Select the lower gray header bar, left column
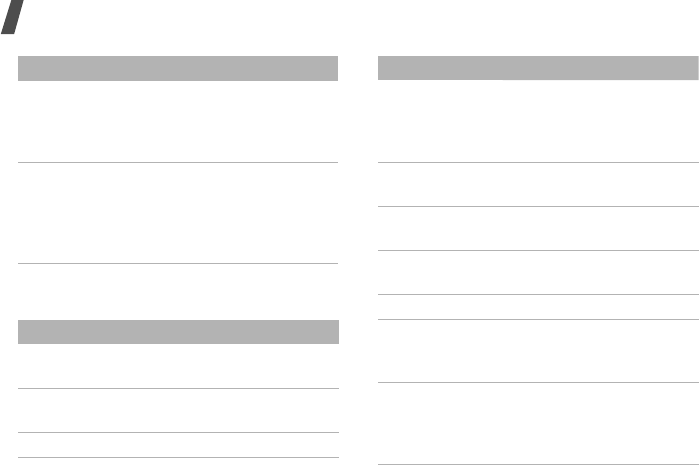The image size is (699, 465). click(x=178, y=332)
